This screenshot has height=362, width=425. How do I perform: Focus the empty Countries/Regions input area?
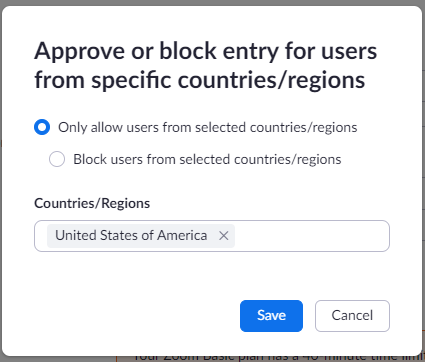click(x=312, y=236)
